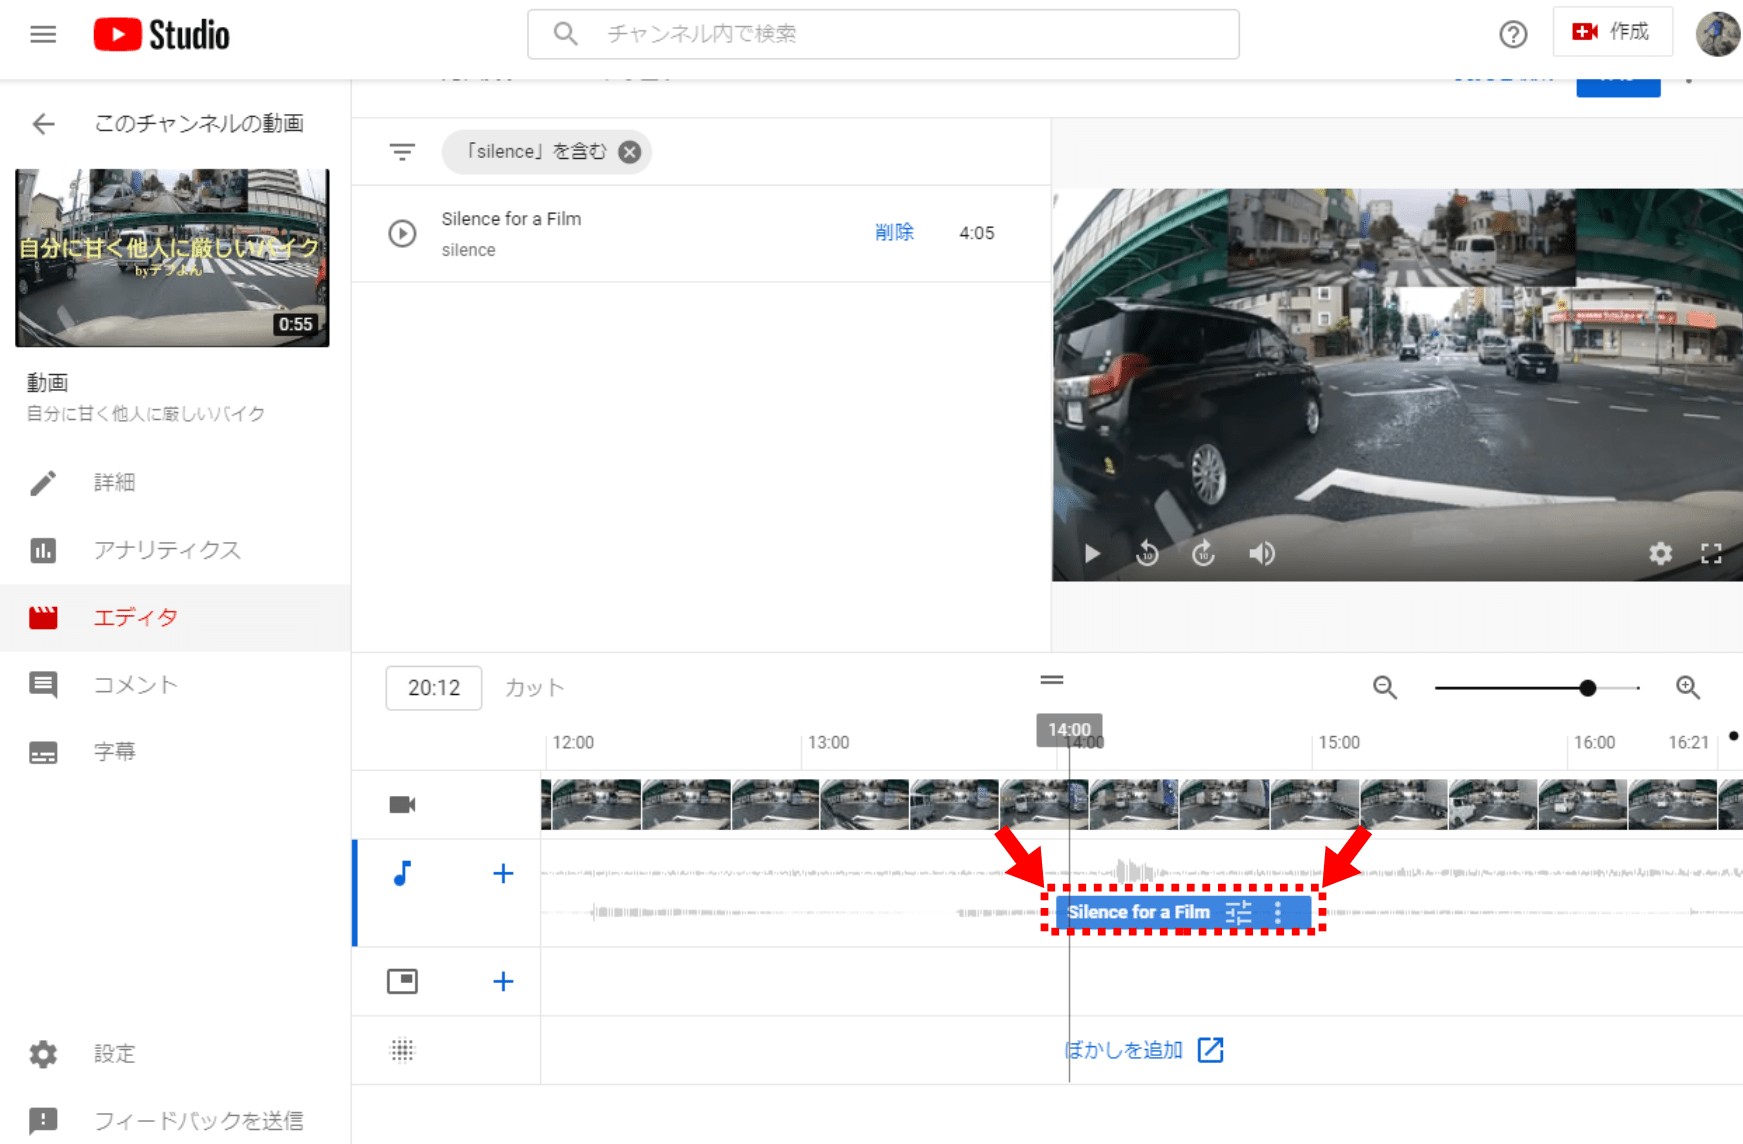The image size is (1743, 1144).
Task: Remove the silence filter chip
Action: coord(629,152)
